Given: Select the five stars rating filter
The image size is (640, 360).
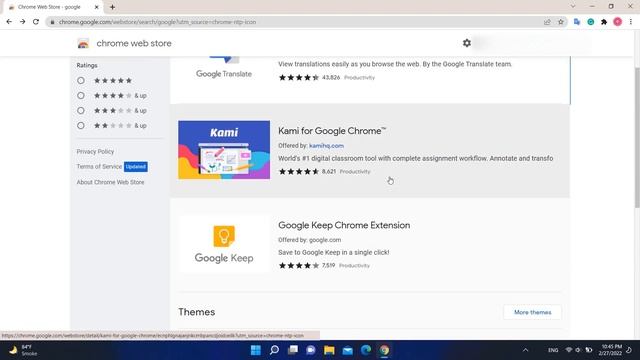Looking at the screenshot, I should point(81,80).
